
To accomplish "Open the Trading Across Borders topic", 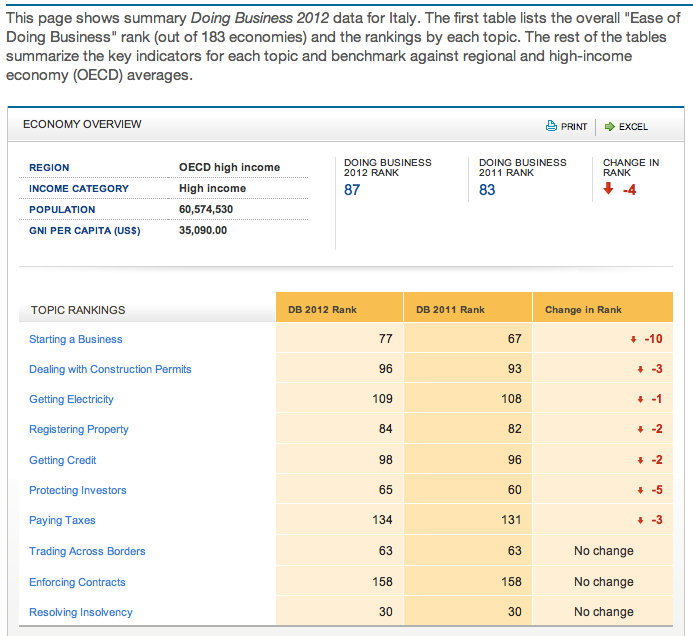I will pos(87,551).
